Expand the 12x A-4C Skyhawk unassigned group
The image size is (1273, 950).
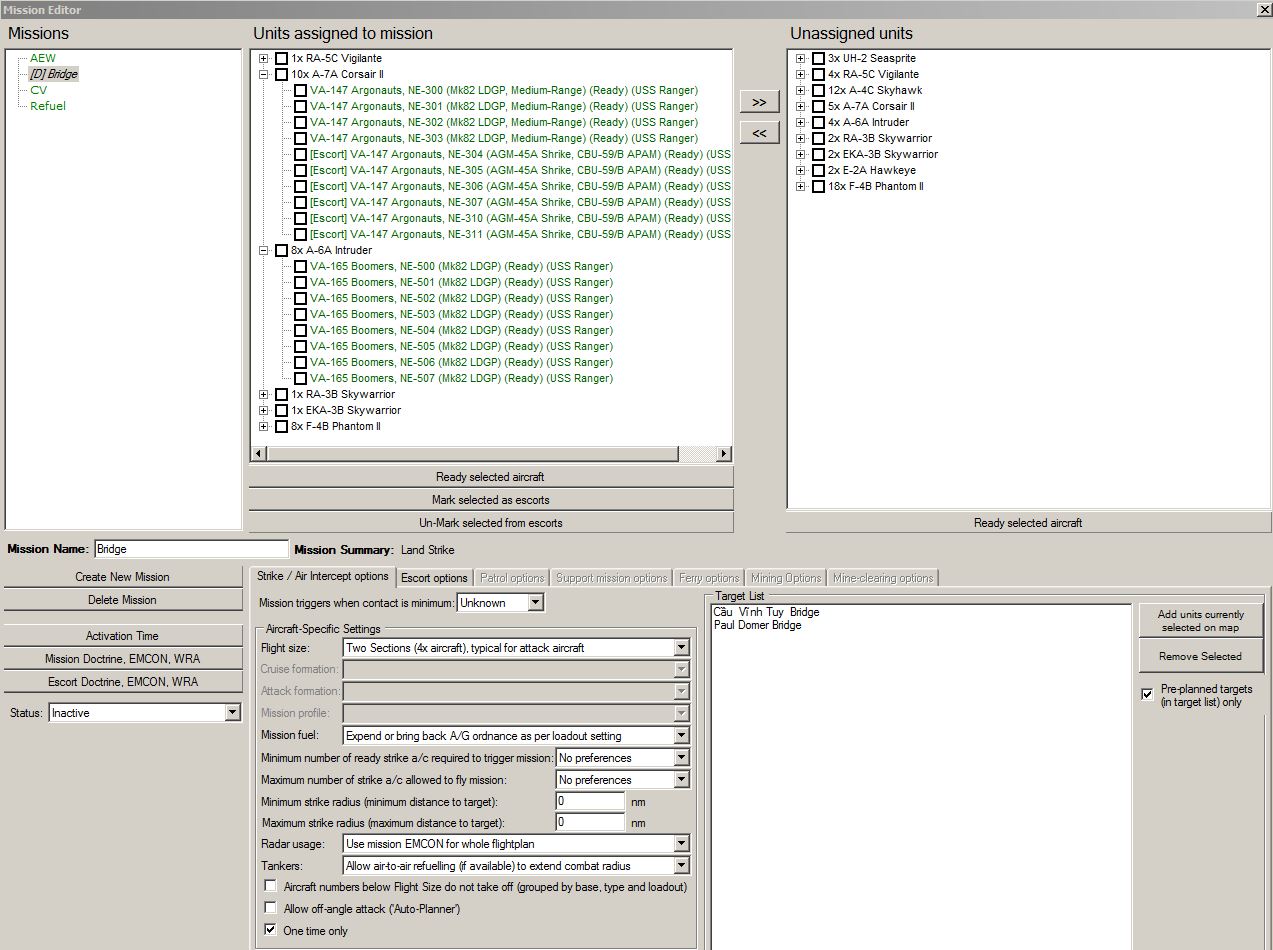(801, 90)
